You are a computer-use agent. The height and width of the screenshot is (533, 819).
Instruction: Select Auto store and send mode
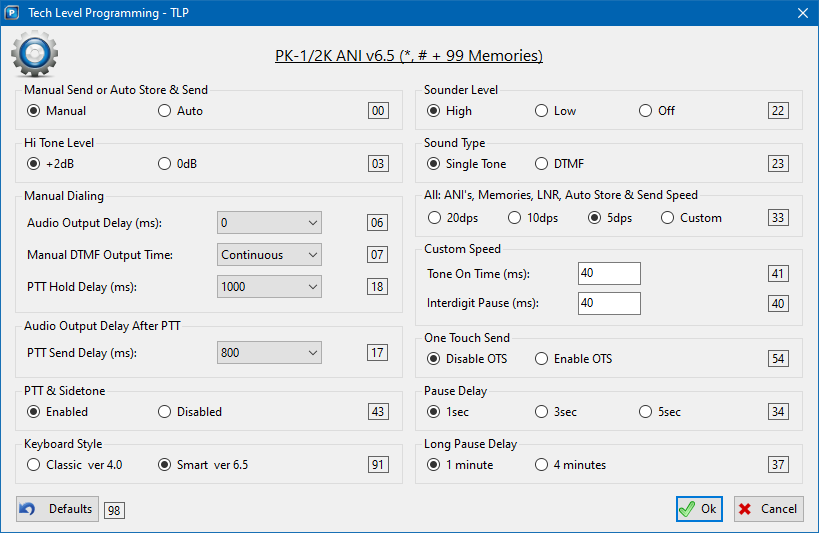point(165,111)
